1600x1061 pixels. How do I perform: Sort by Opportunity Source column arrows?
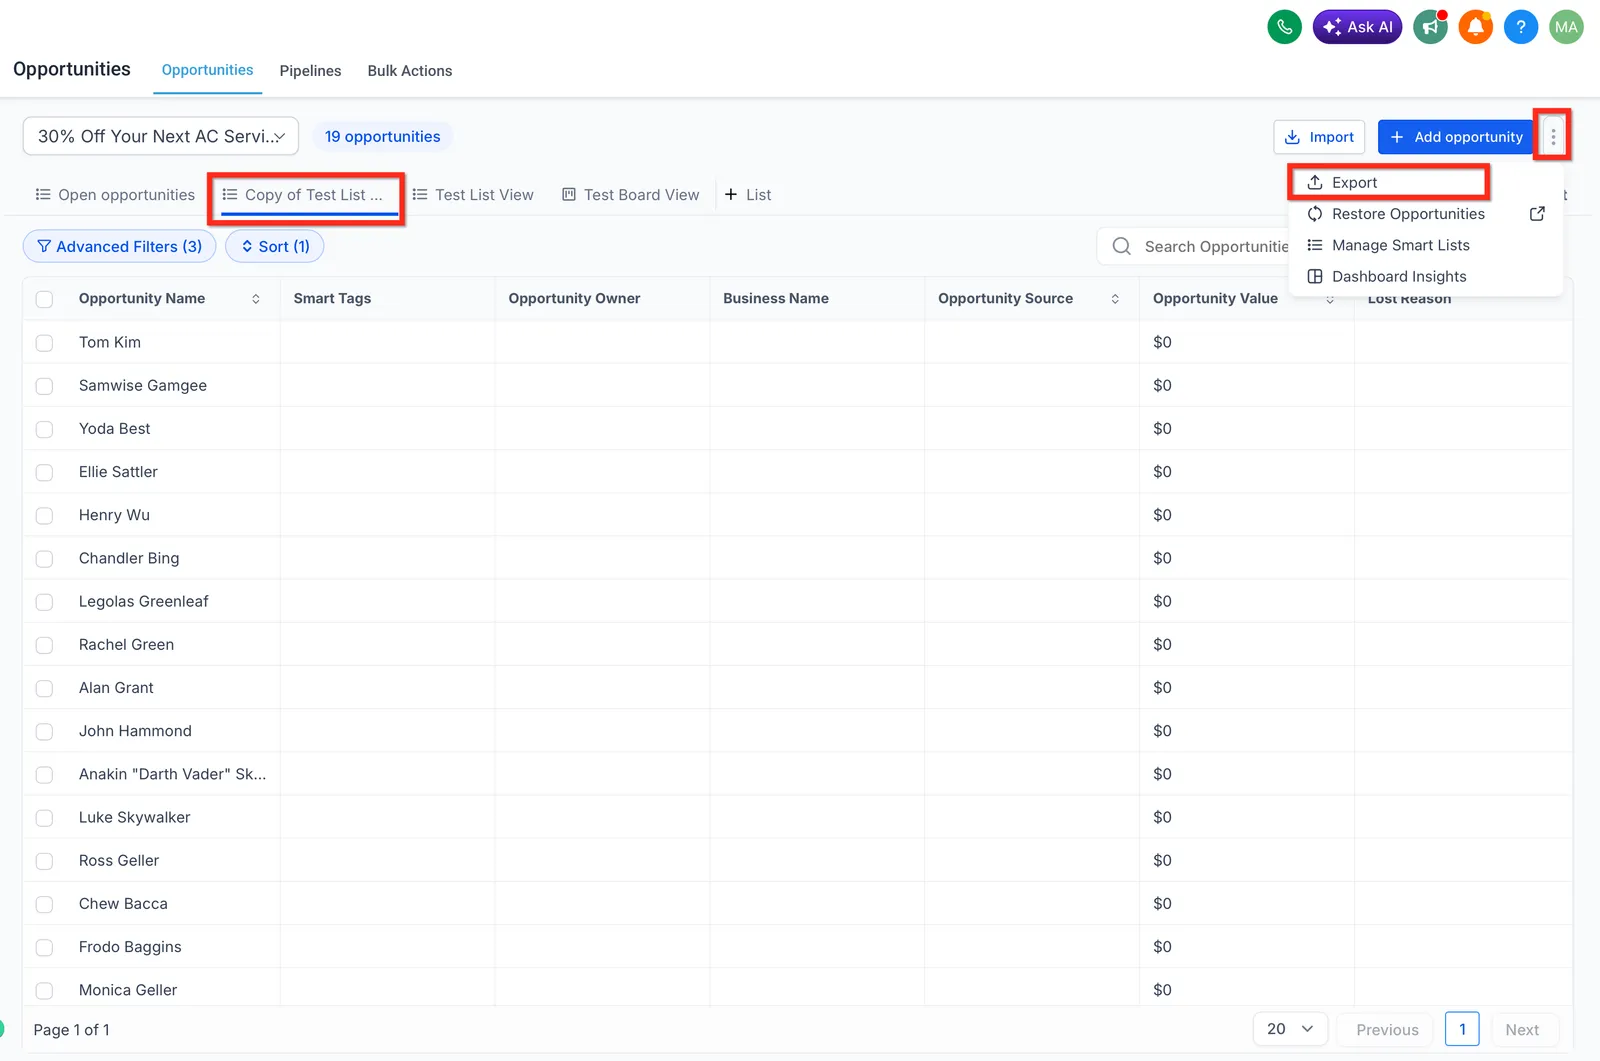[x=1115, y=299]
